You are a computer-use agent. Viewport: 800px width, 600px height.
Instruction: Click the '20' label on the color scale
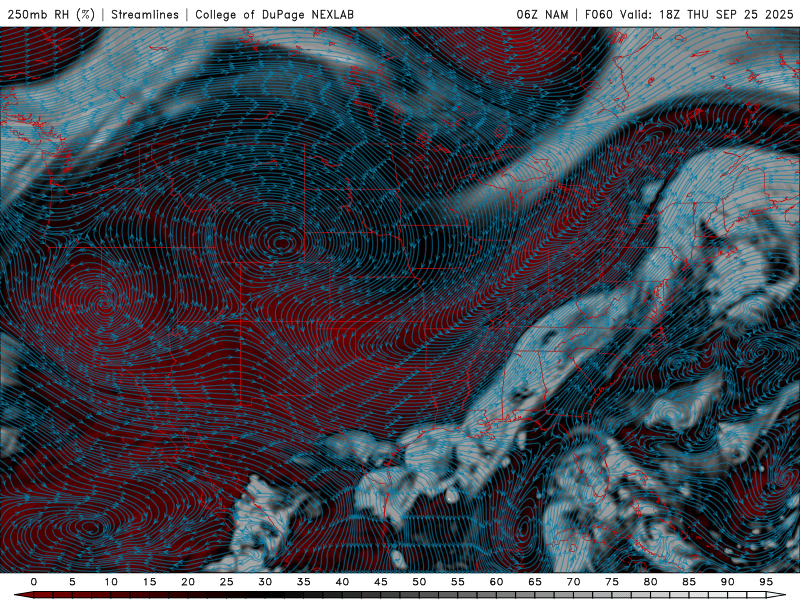[x=188, y=582]
